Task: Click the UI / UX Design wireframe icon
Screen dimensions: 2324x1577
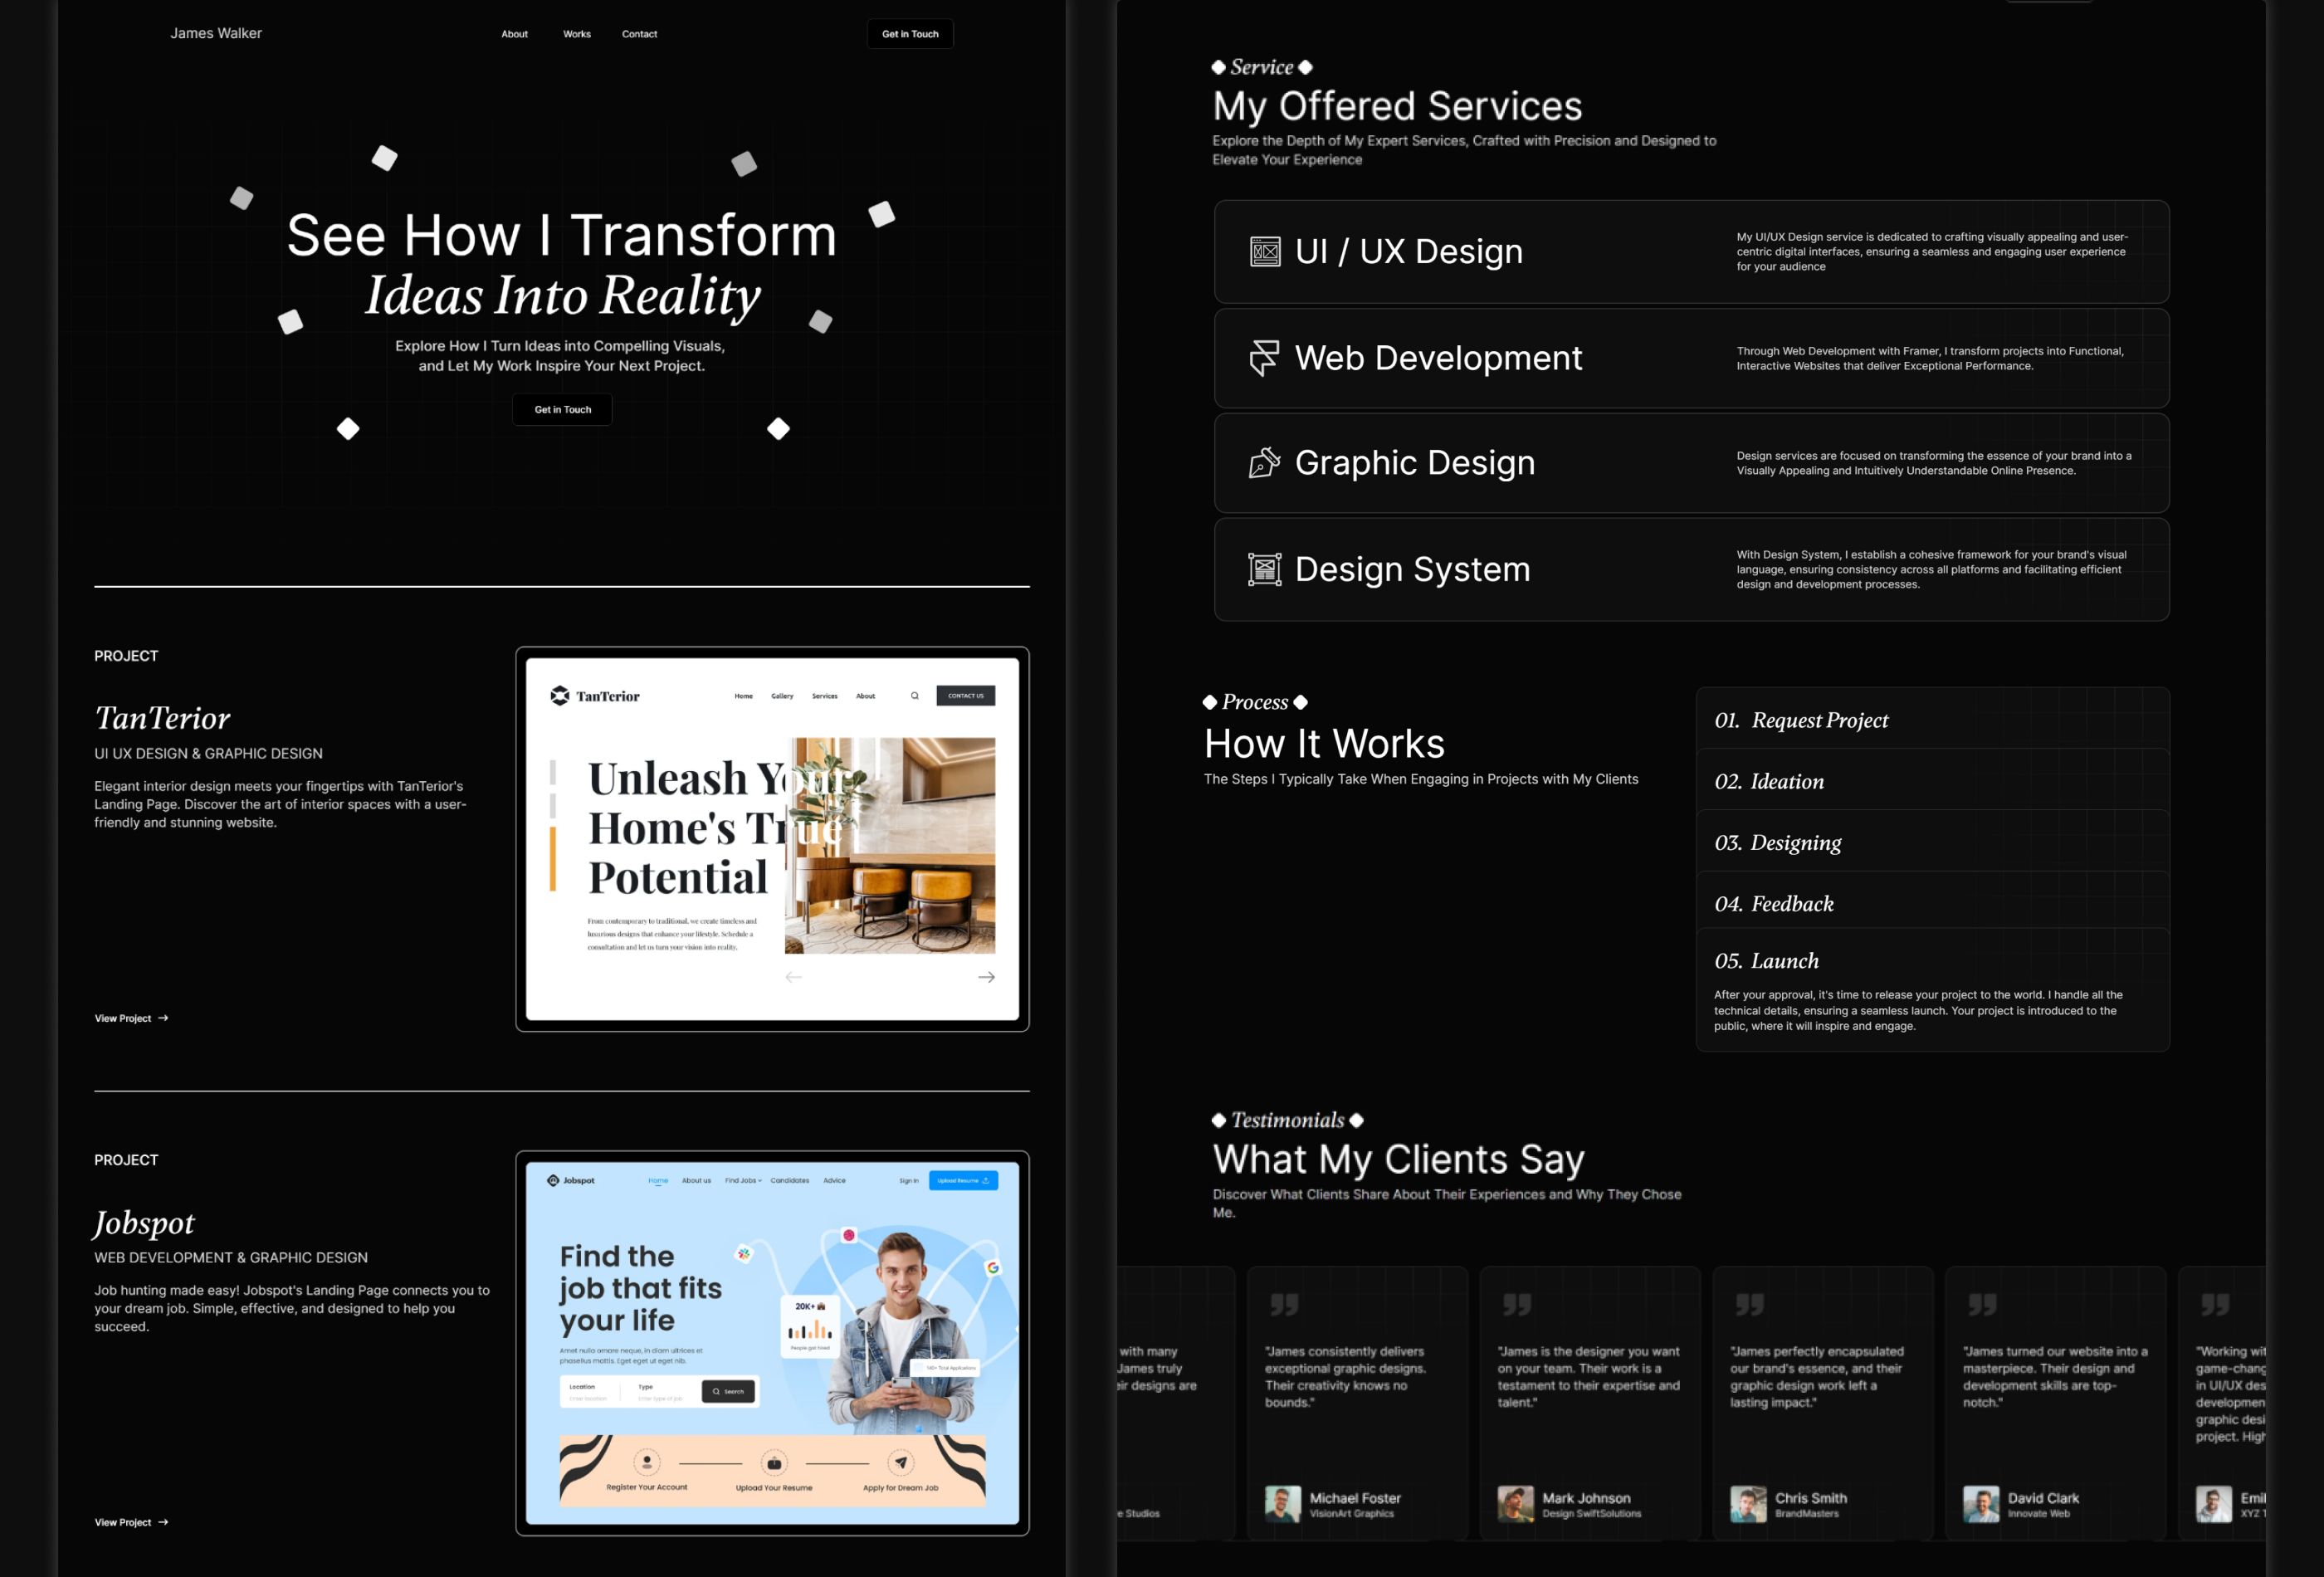Action: (1265, 251)
